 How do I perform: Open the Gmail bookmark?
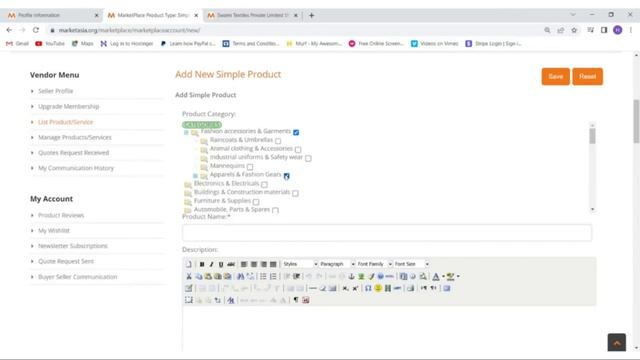click(x=17, y=43)
